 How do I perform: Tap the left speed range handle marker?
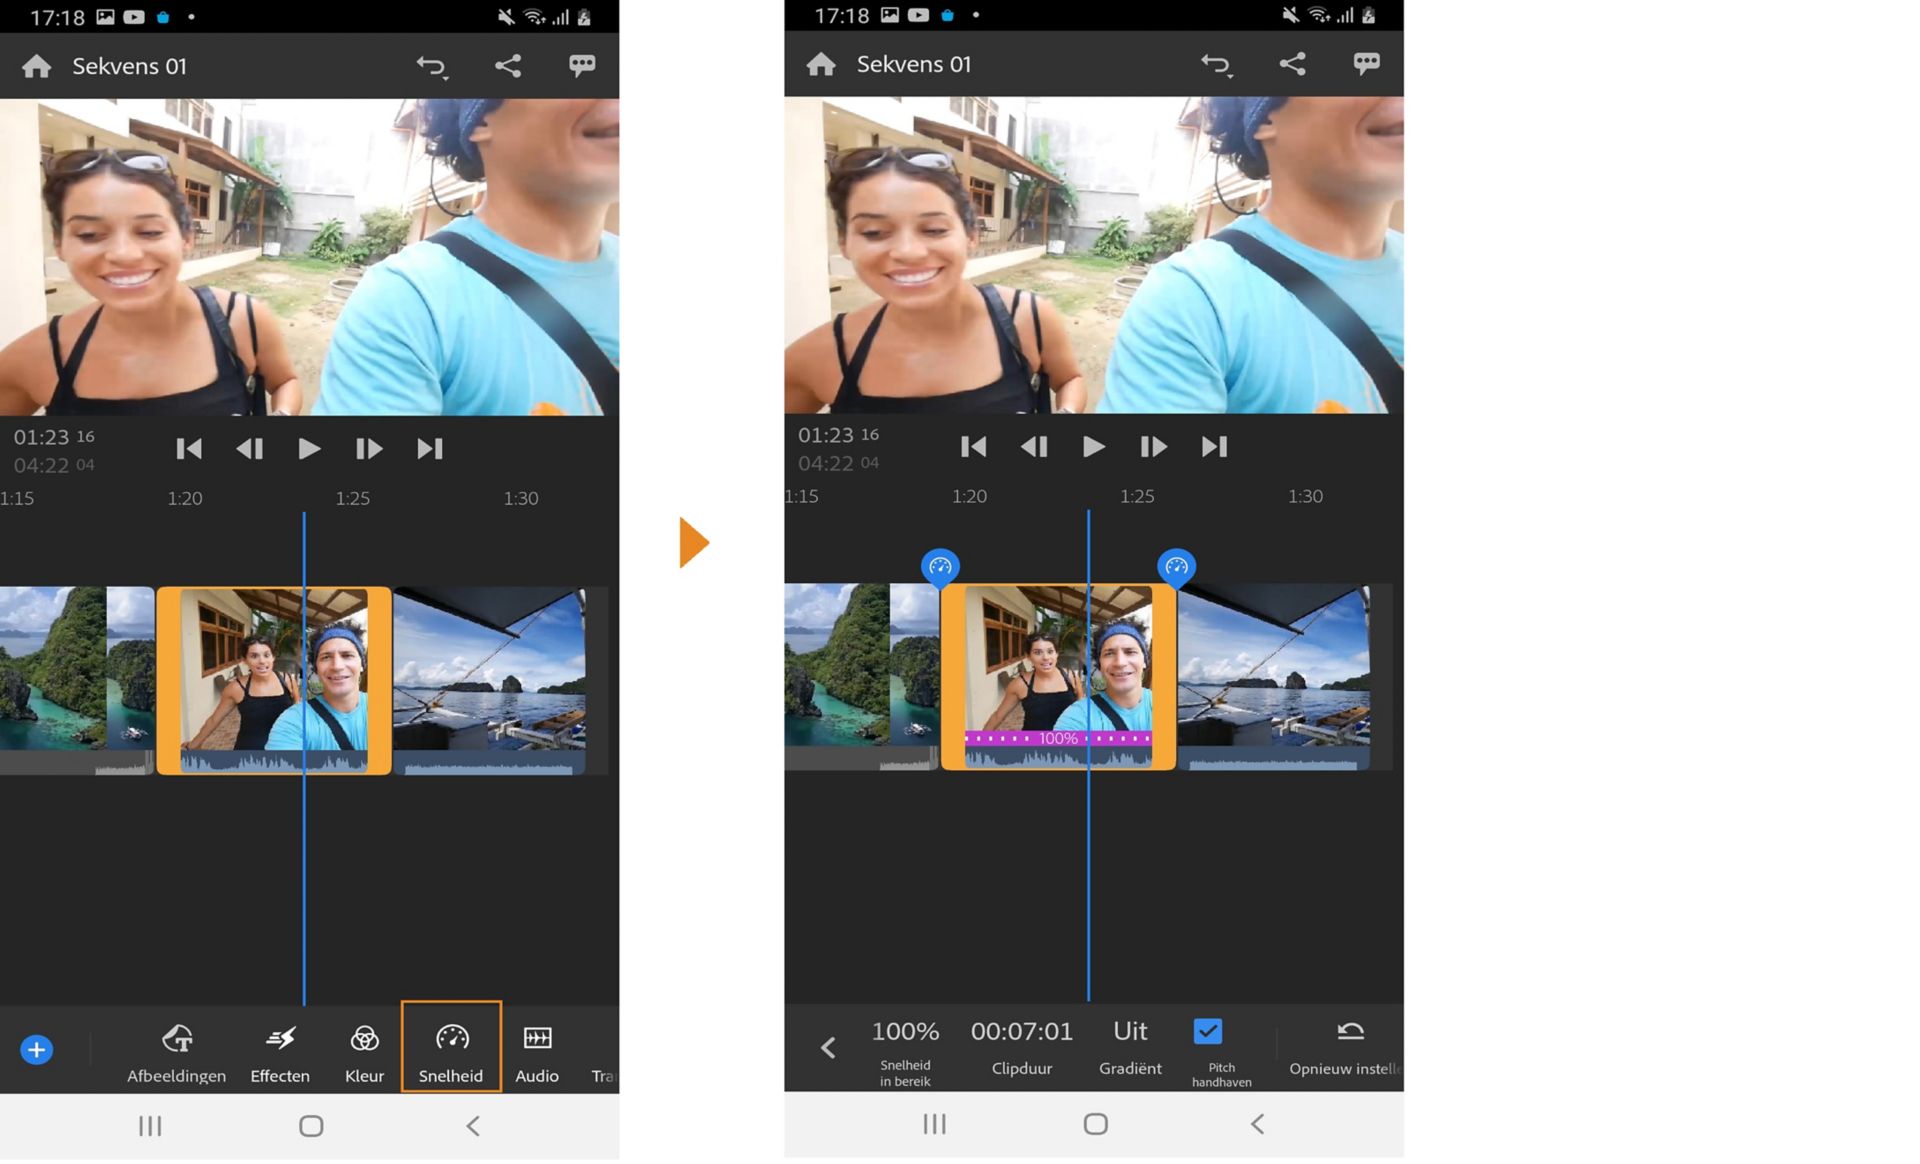coord(940,567)
